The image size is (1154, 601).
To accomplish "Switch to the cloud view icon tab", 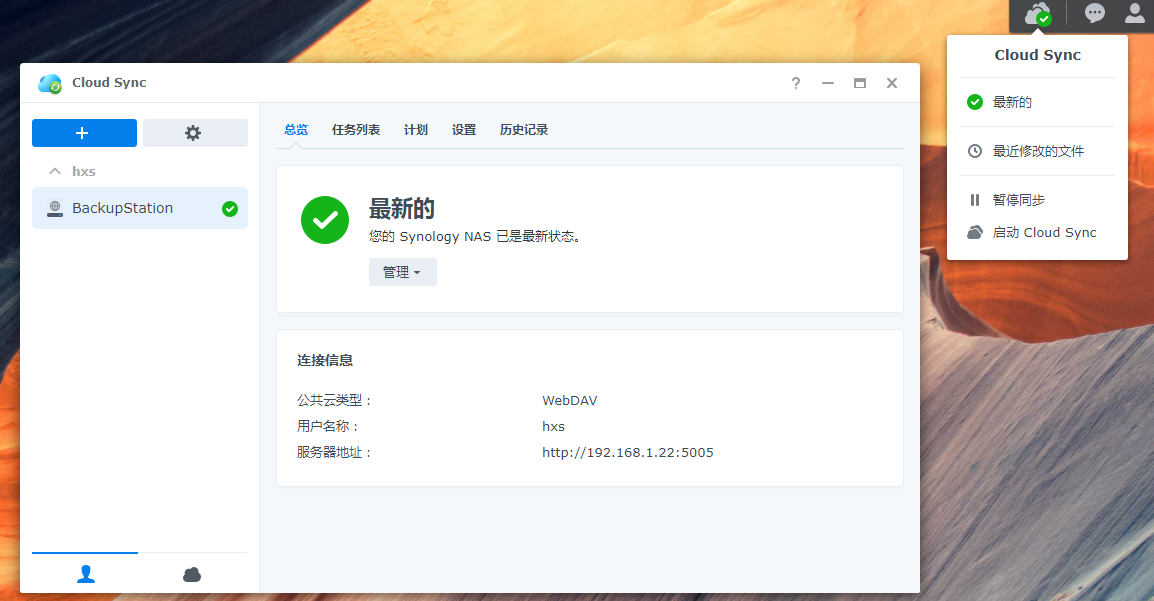I will (192, 574).
